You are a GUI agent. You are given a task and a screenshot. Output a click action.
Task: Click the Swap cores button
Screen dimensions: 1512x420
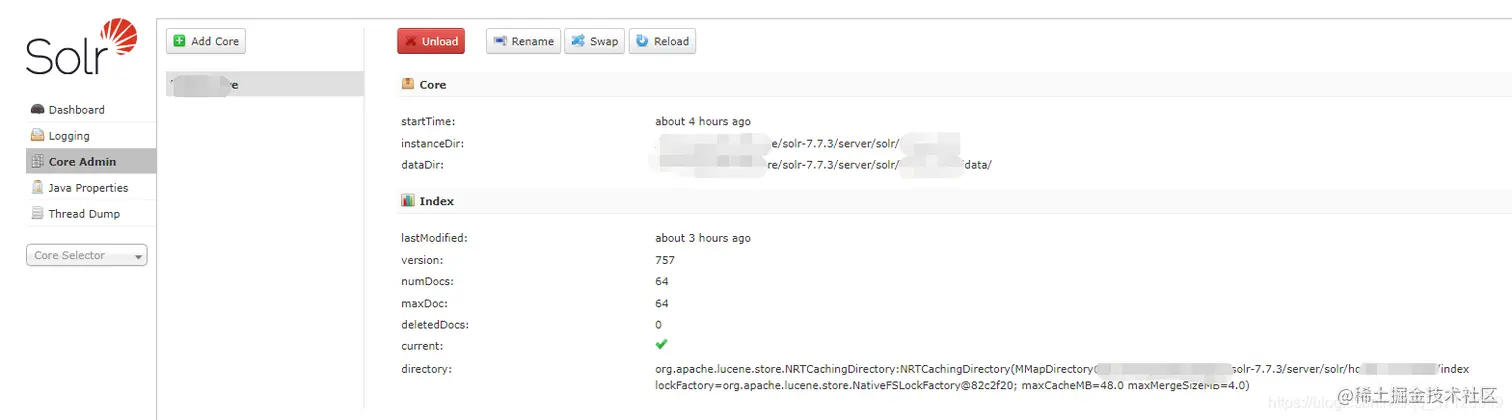coord(594,41)
